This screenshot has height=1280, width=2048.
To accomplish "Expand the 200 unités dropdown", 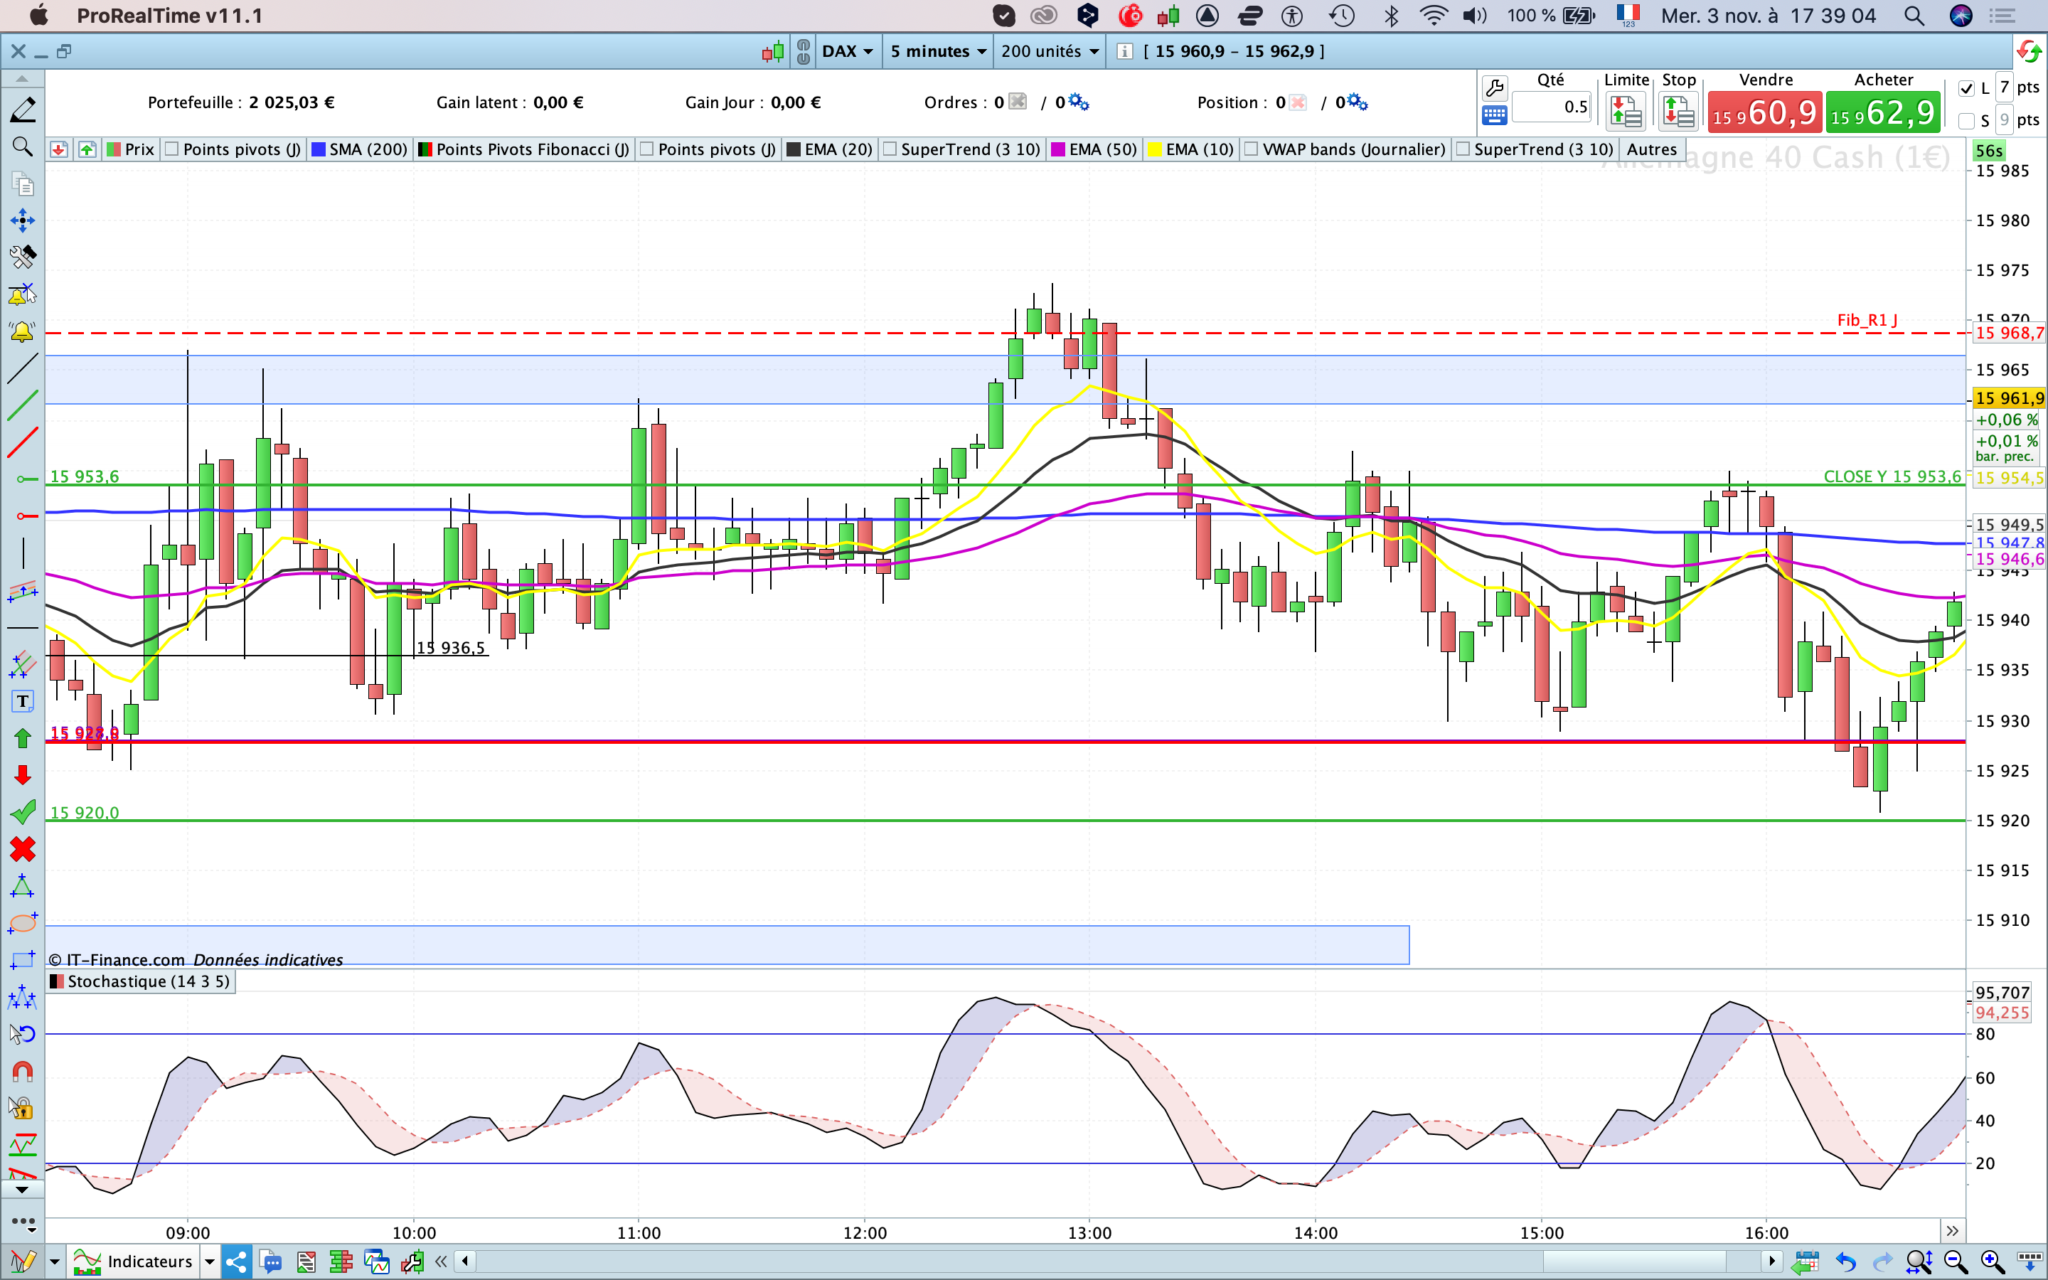I will 1049,51.
